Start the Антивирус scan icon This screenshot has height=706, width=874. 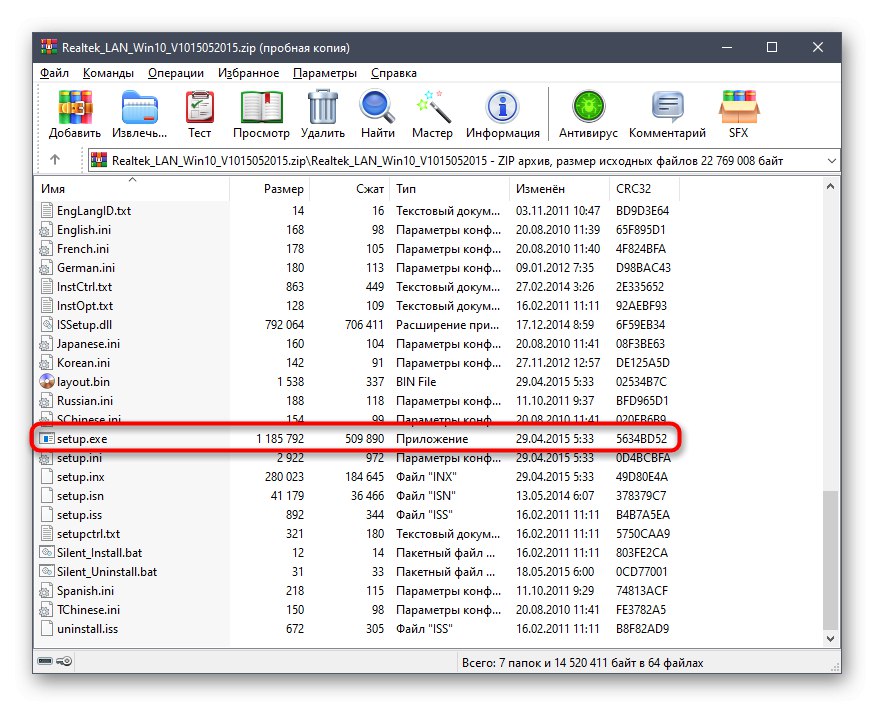589,107
